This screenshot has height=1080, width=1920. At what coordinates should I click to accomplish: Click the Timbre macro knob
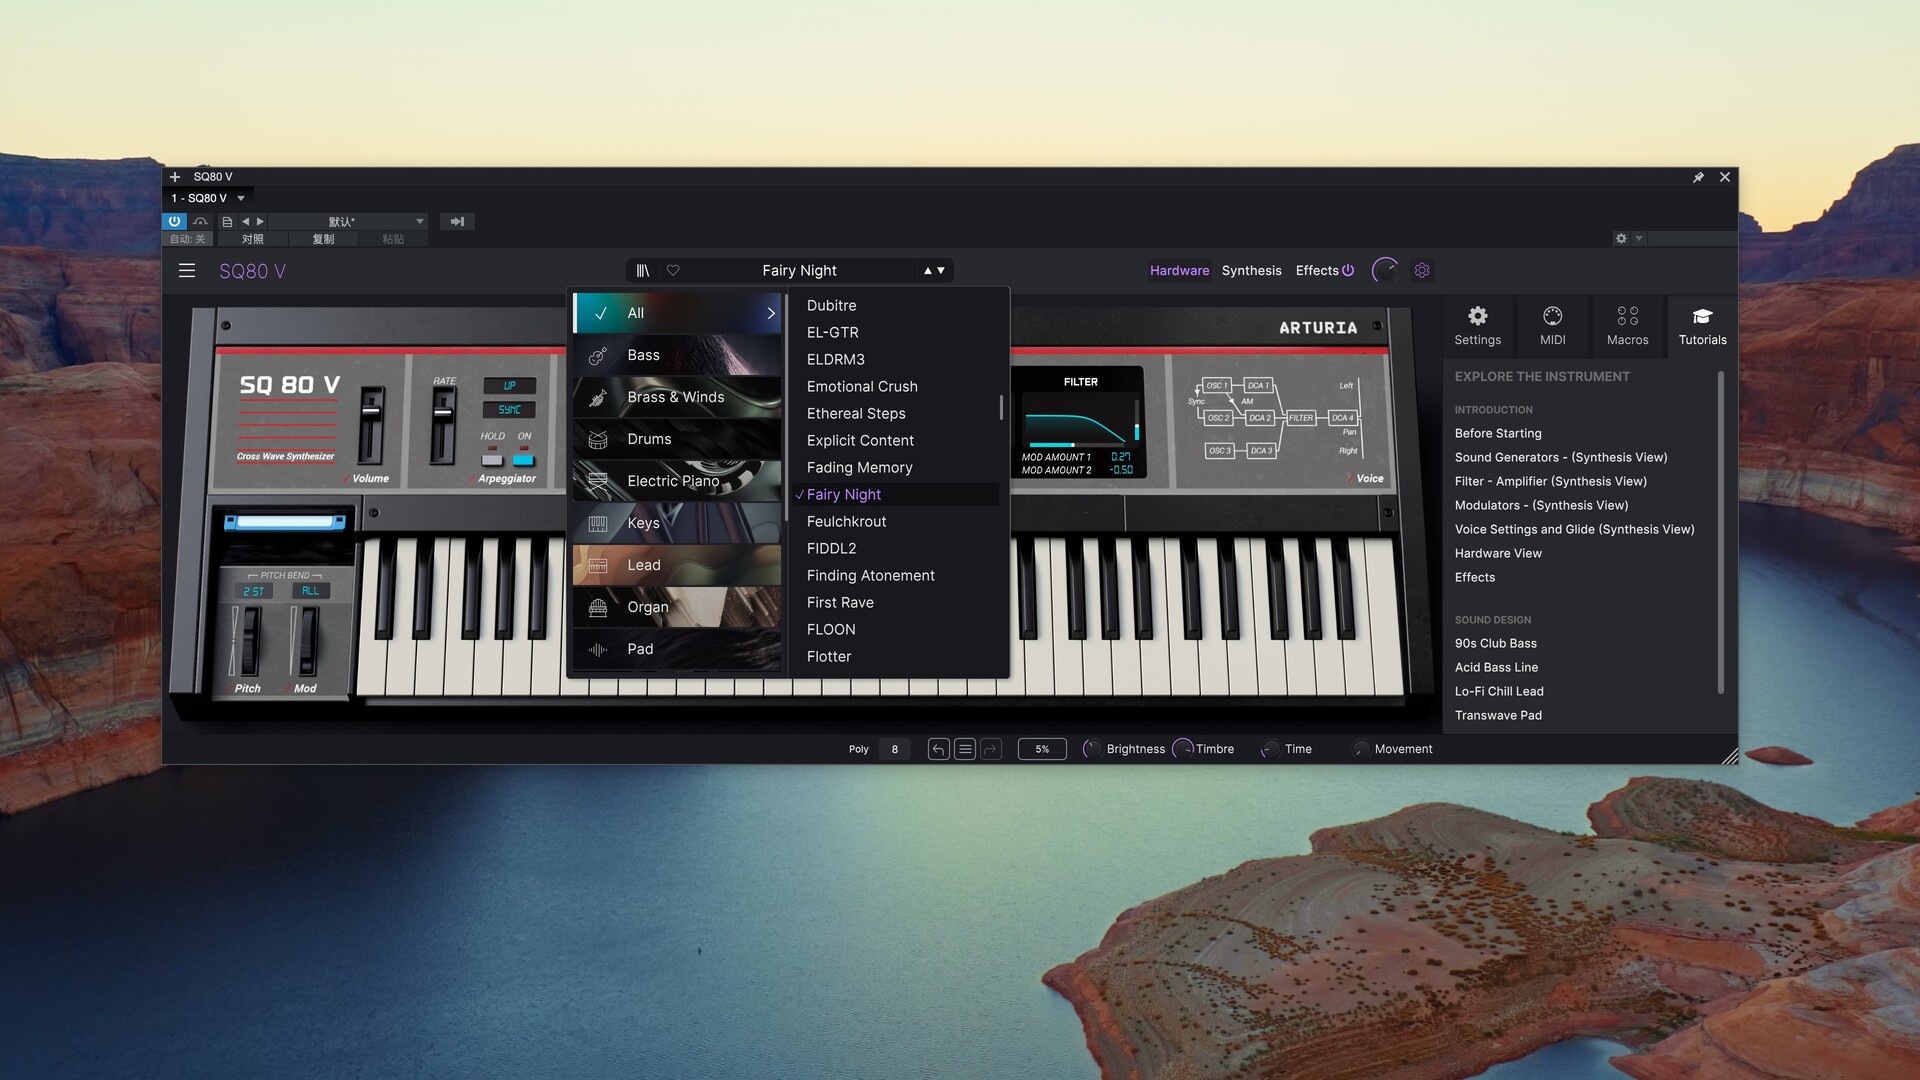(x=1183, y=749)
